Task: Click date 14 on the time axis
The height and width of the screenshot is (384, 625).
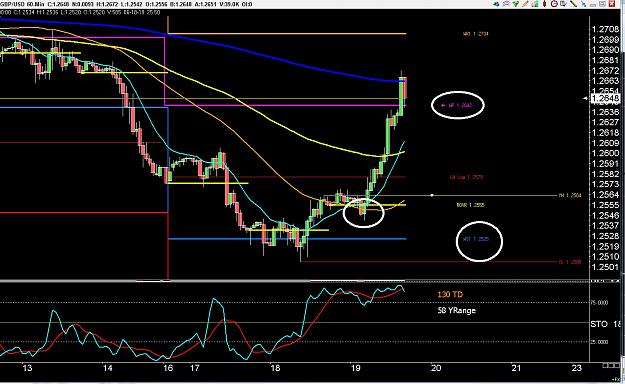Action: pyautogui.click(x=107, y=368)
